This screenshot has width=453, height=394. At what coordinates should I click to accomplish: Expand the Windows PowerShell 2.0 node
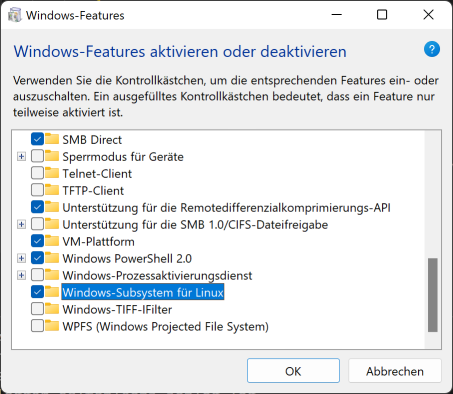coord(21,258)
